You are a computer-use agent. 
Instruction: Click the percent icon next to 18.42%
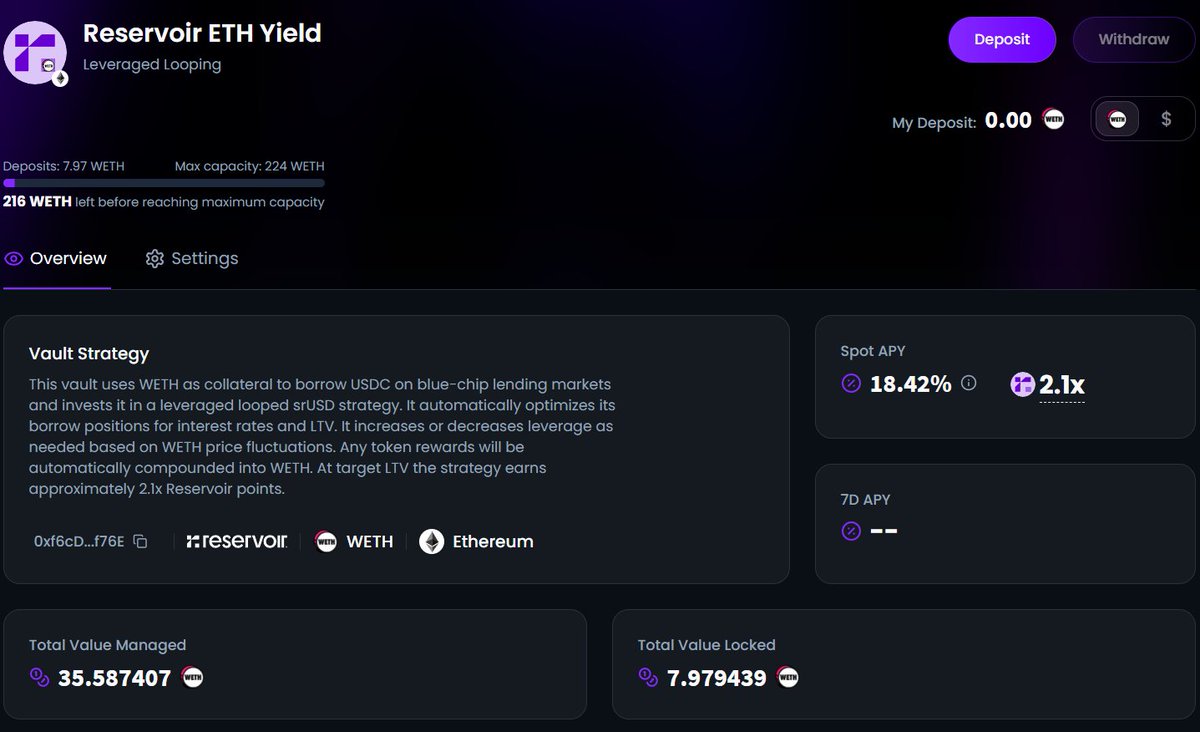[851, 383]
